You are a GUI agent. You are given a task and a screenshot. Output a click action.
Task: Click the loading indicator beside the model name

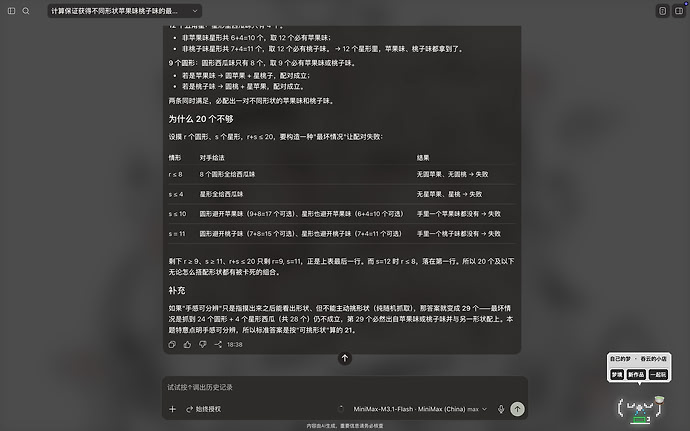point(341,409)
